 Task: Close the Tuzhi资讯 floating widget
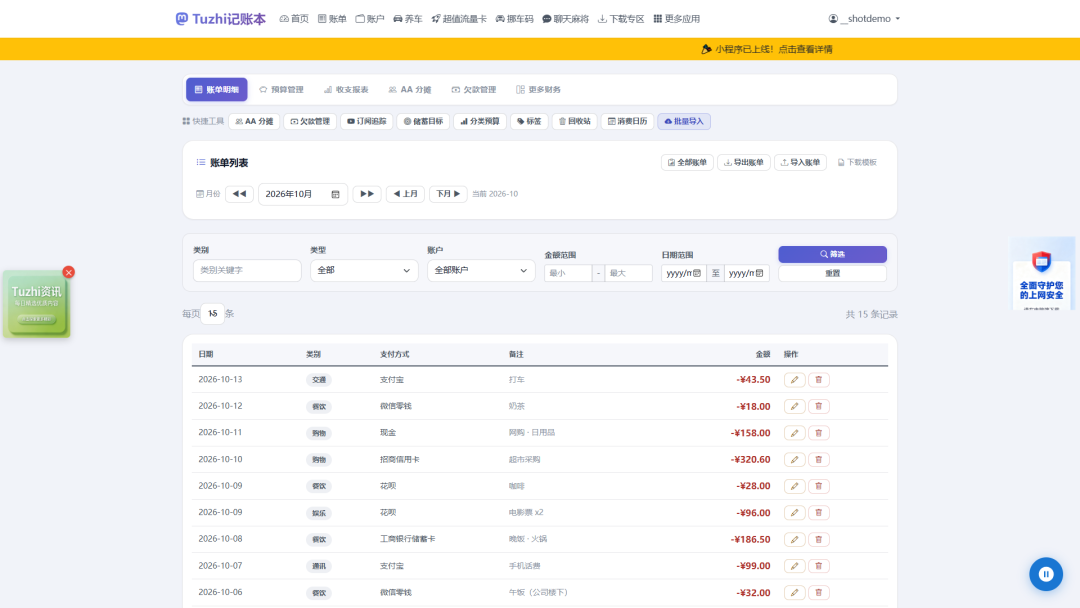pyautogui.click(x=68, y=273)
